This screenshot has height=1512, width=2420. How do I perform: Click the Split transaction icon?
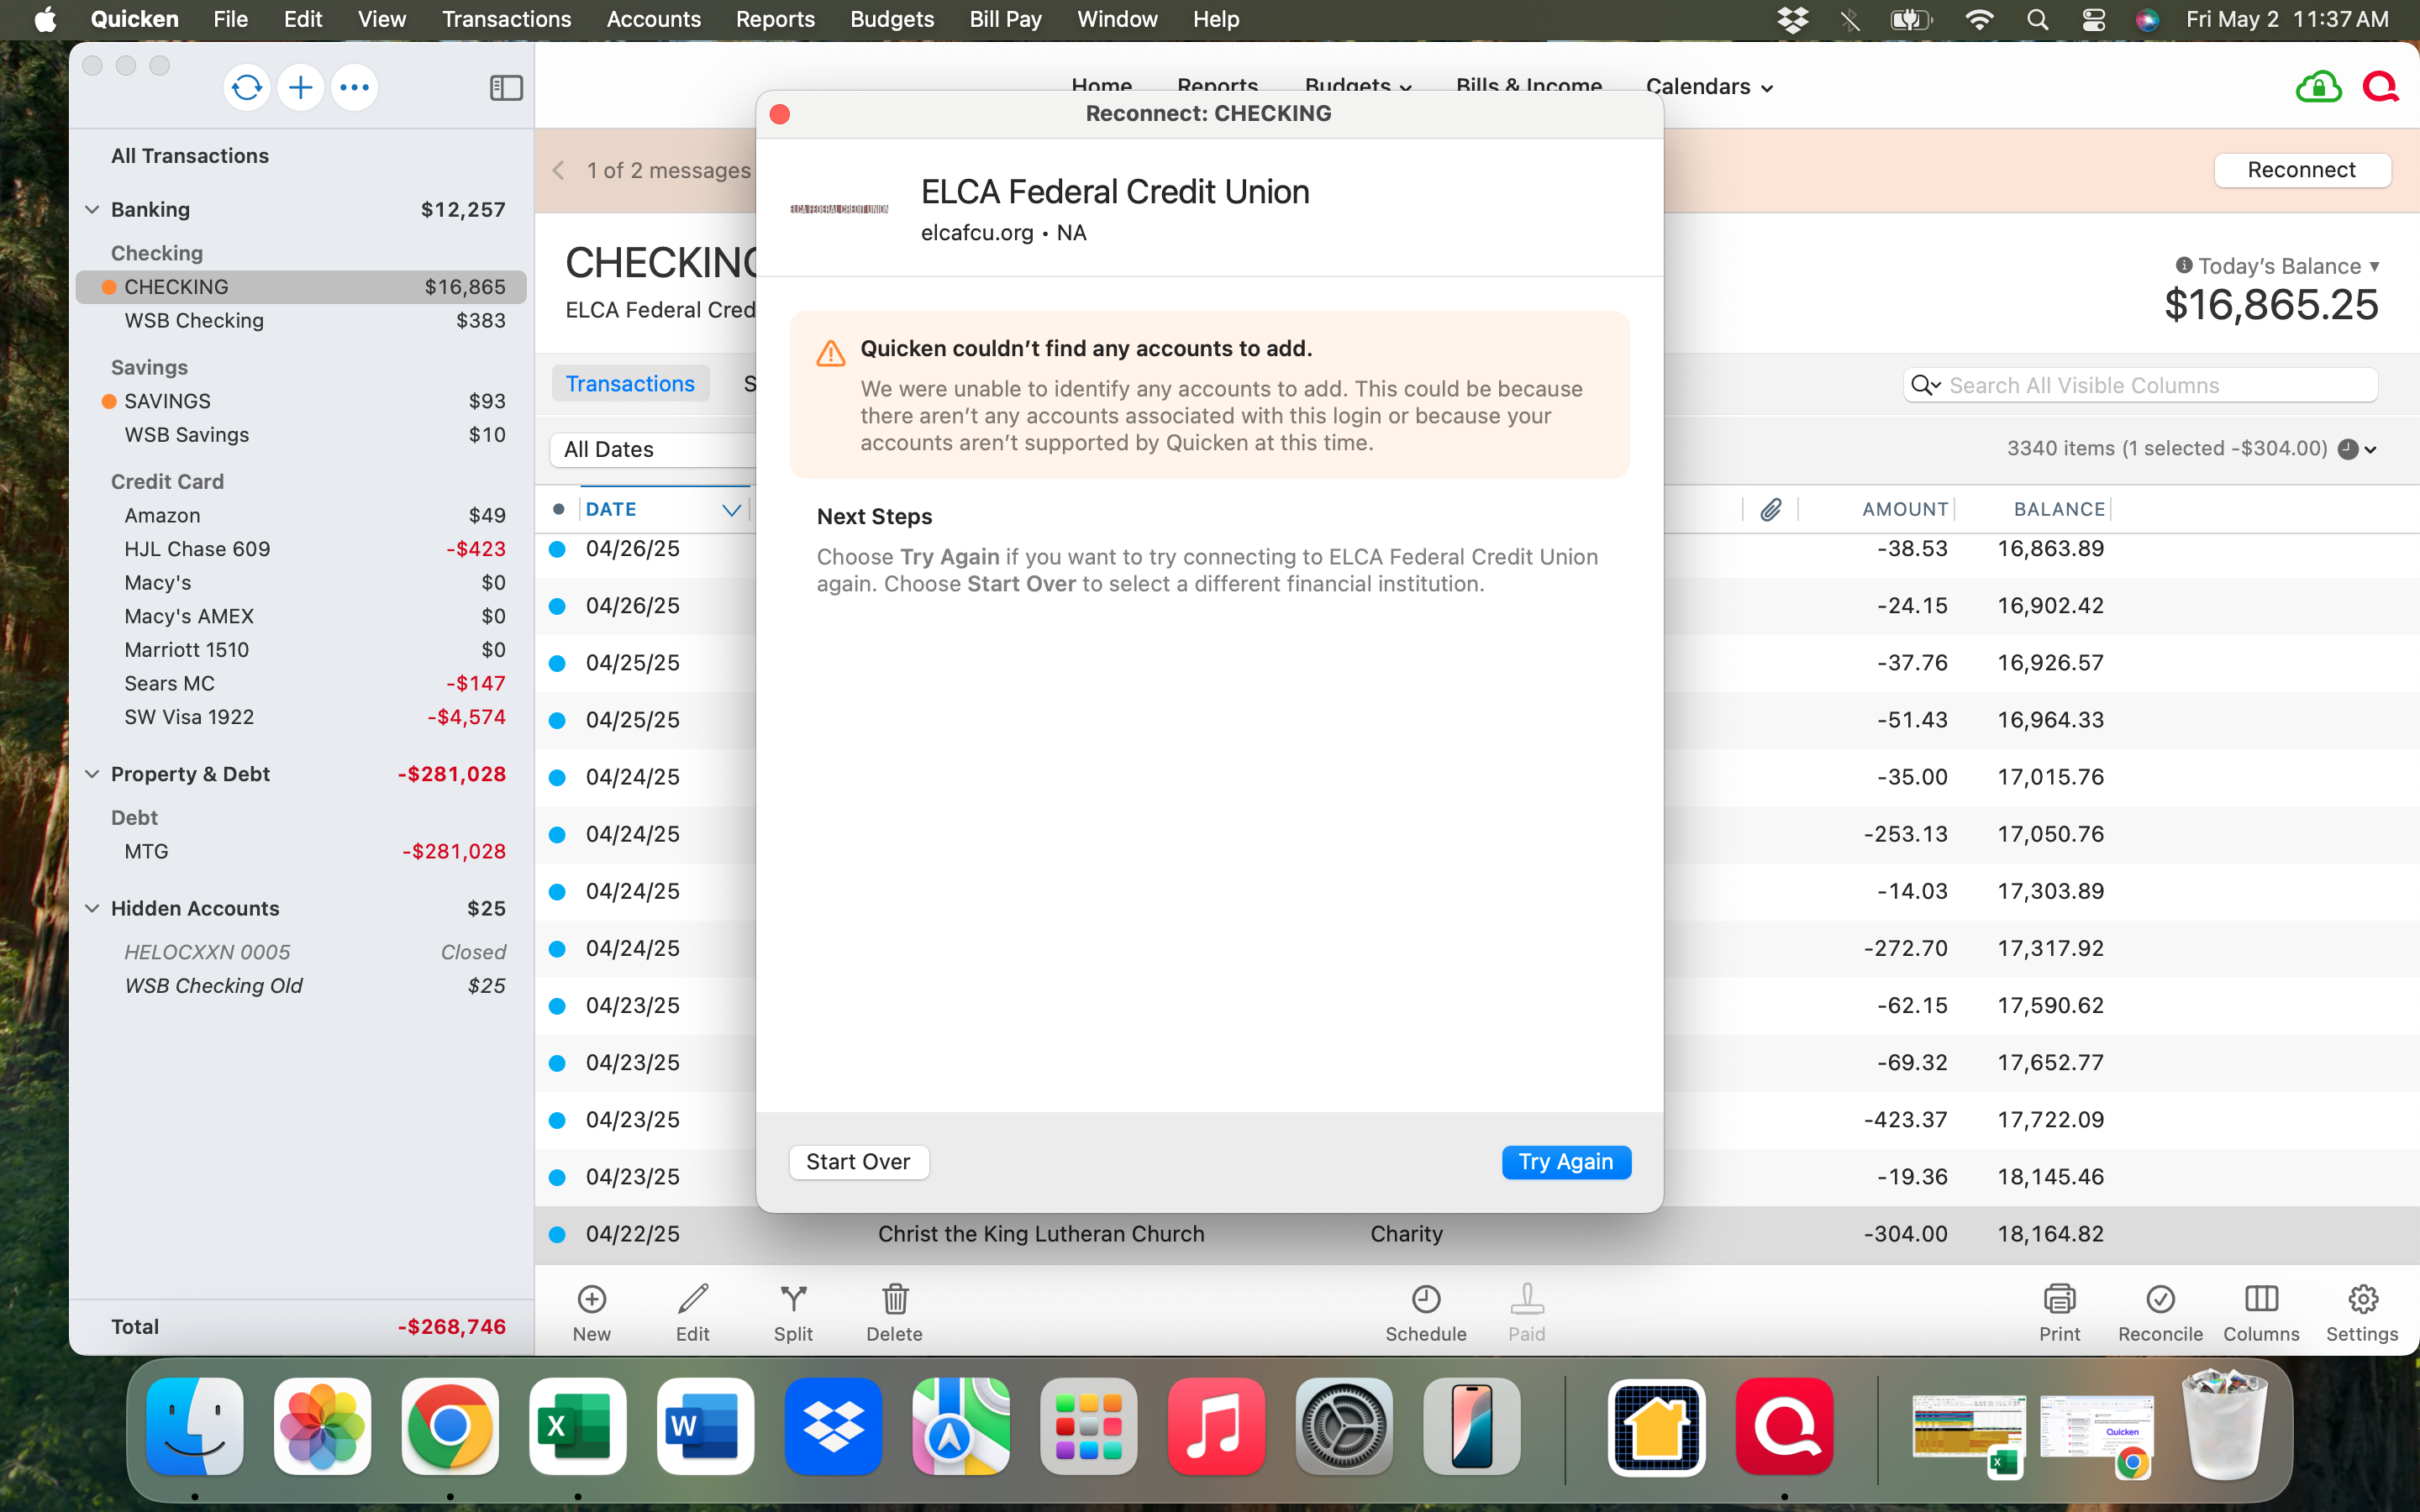(794, 1299)
